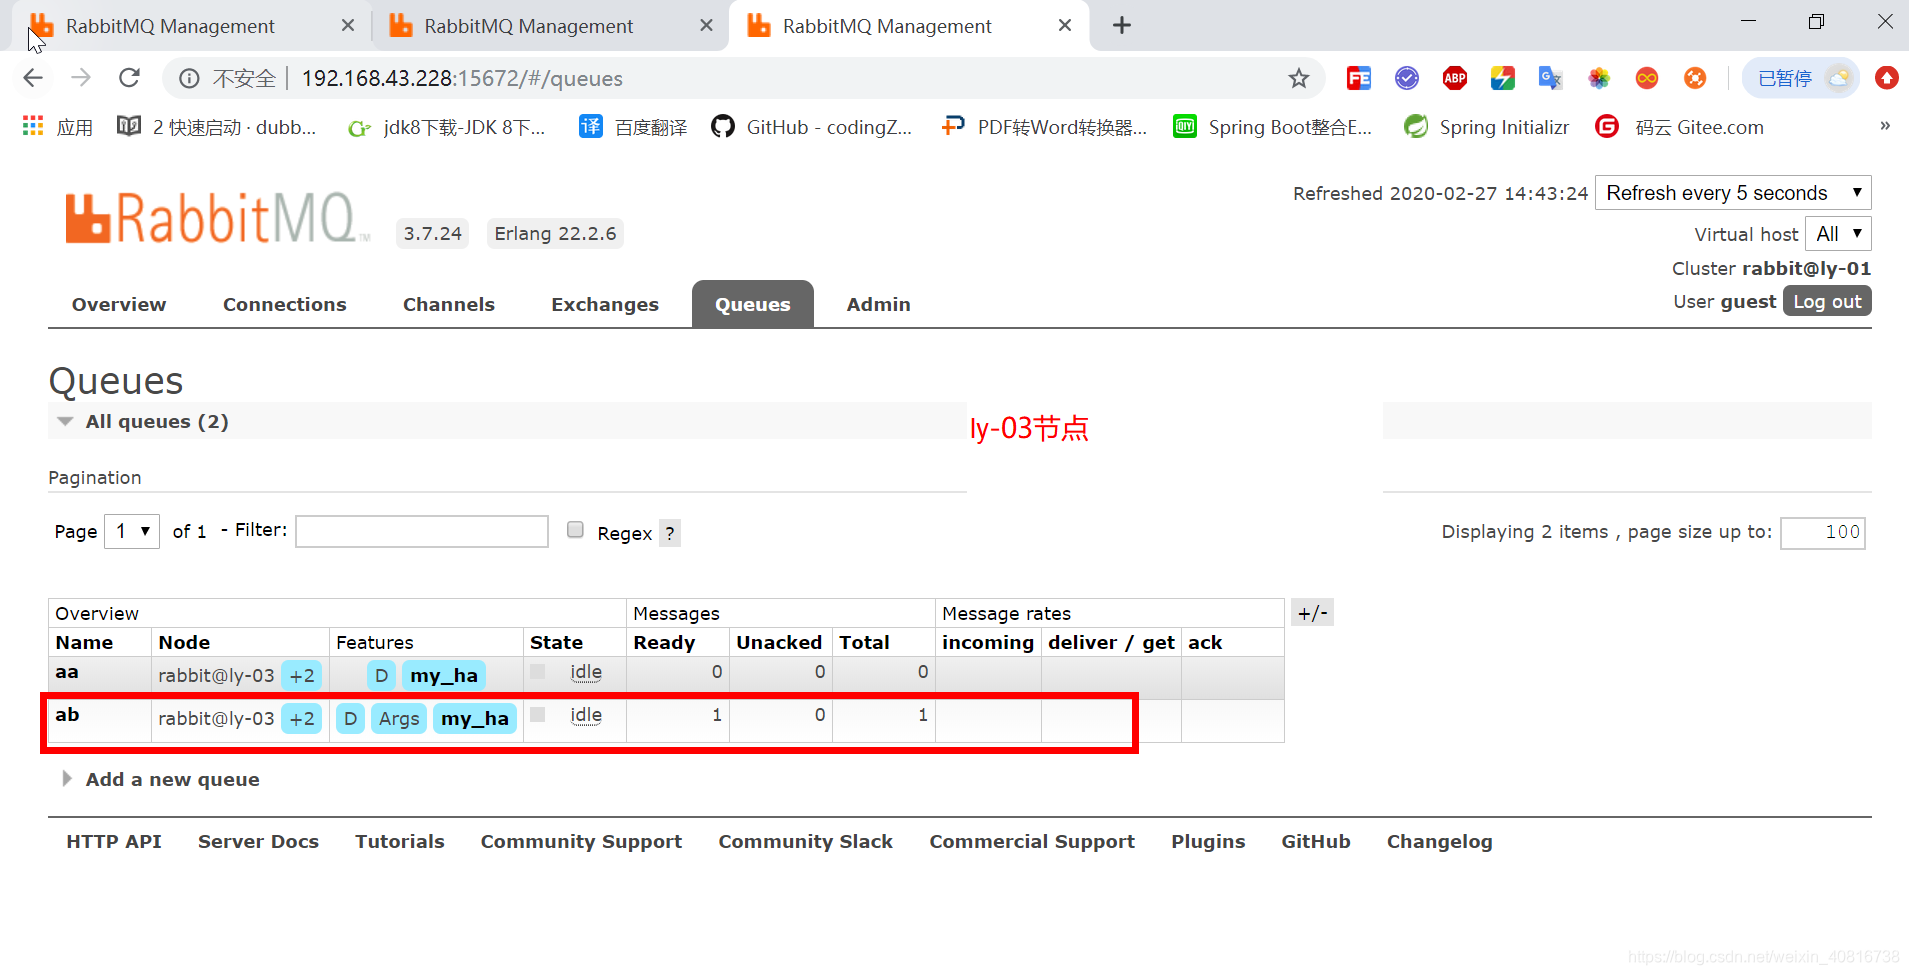The height and width of the screenshot is (975, 1909).
Task: Close the third RabbitMQ Management tab
Action: tap(1065, 26)
